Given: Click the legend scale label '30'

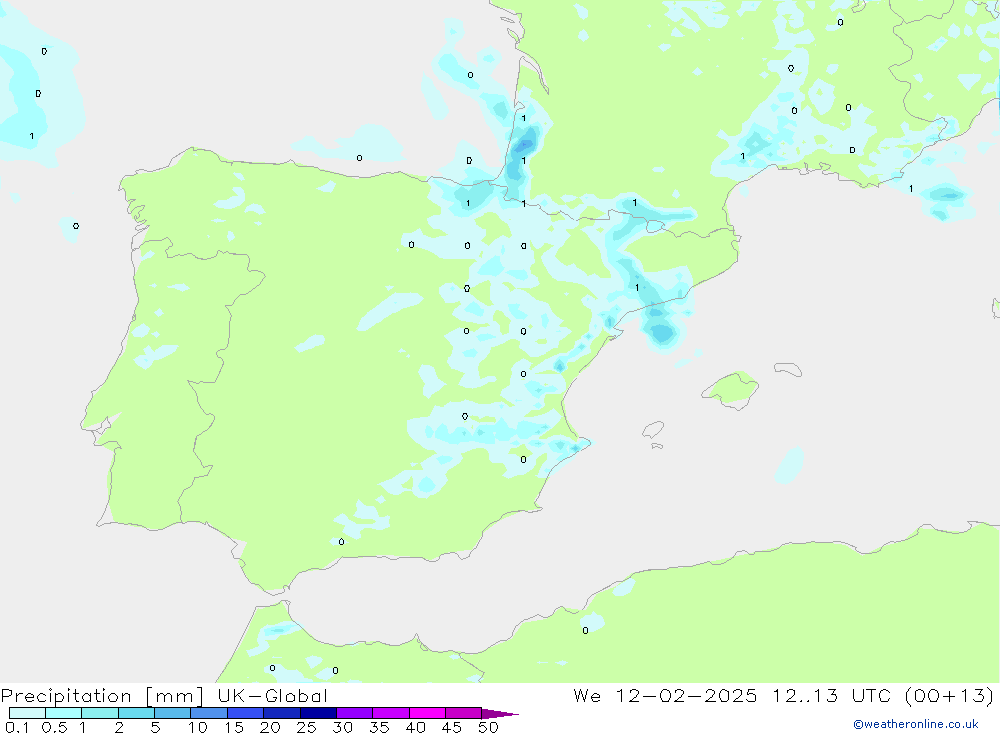Looking at the screenshot, I should tap(343, 727).
